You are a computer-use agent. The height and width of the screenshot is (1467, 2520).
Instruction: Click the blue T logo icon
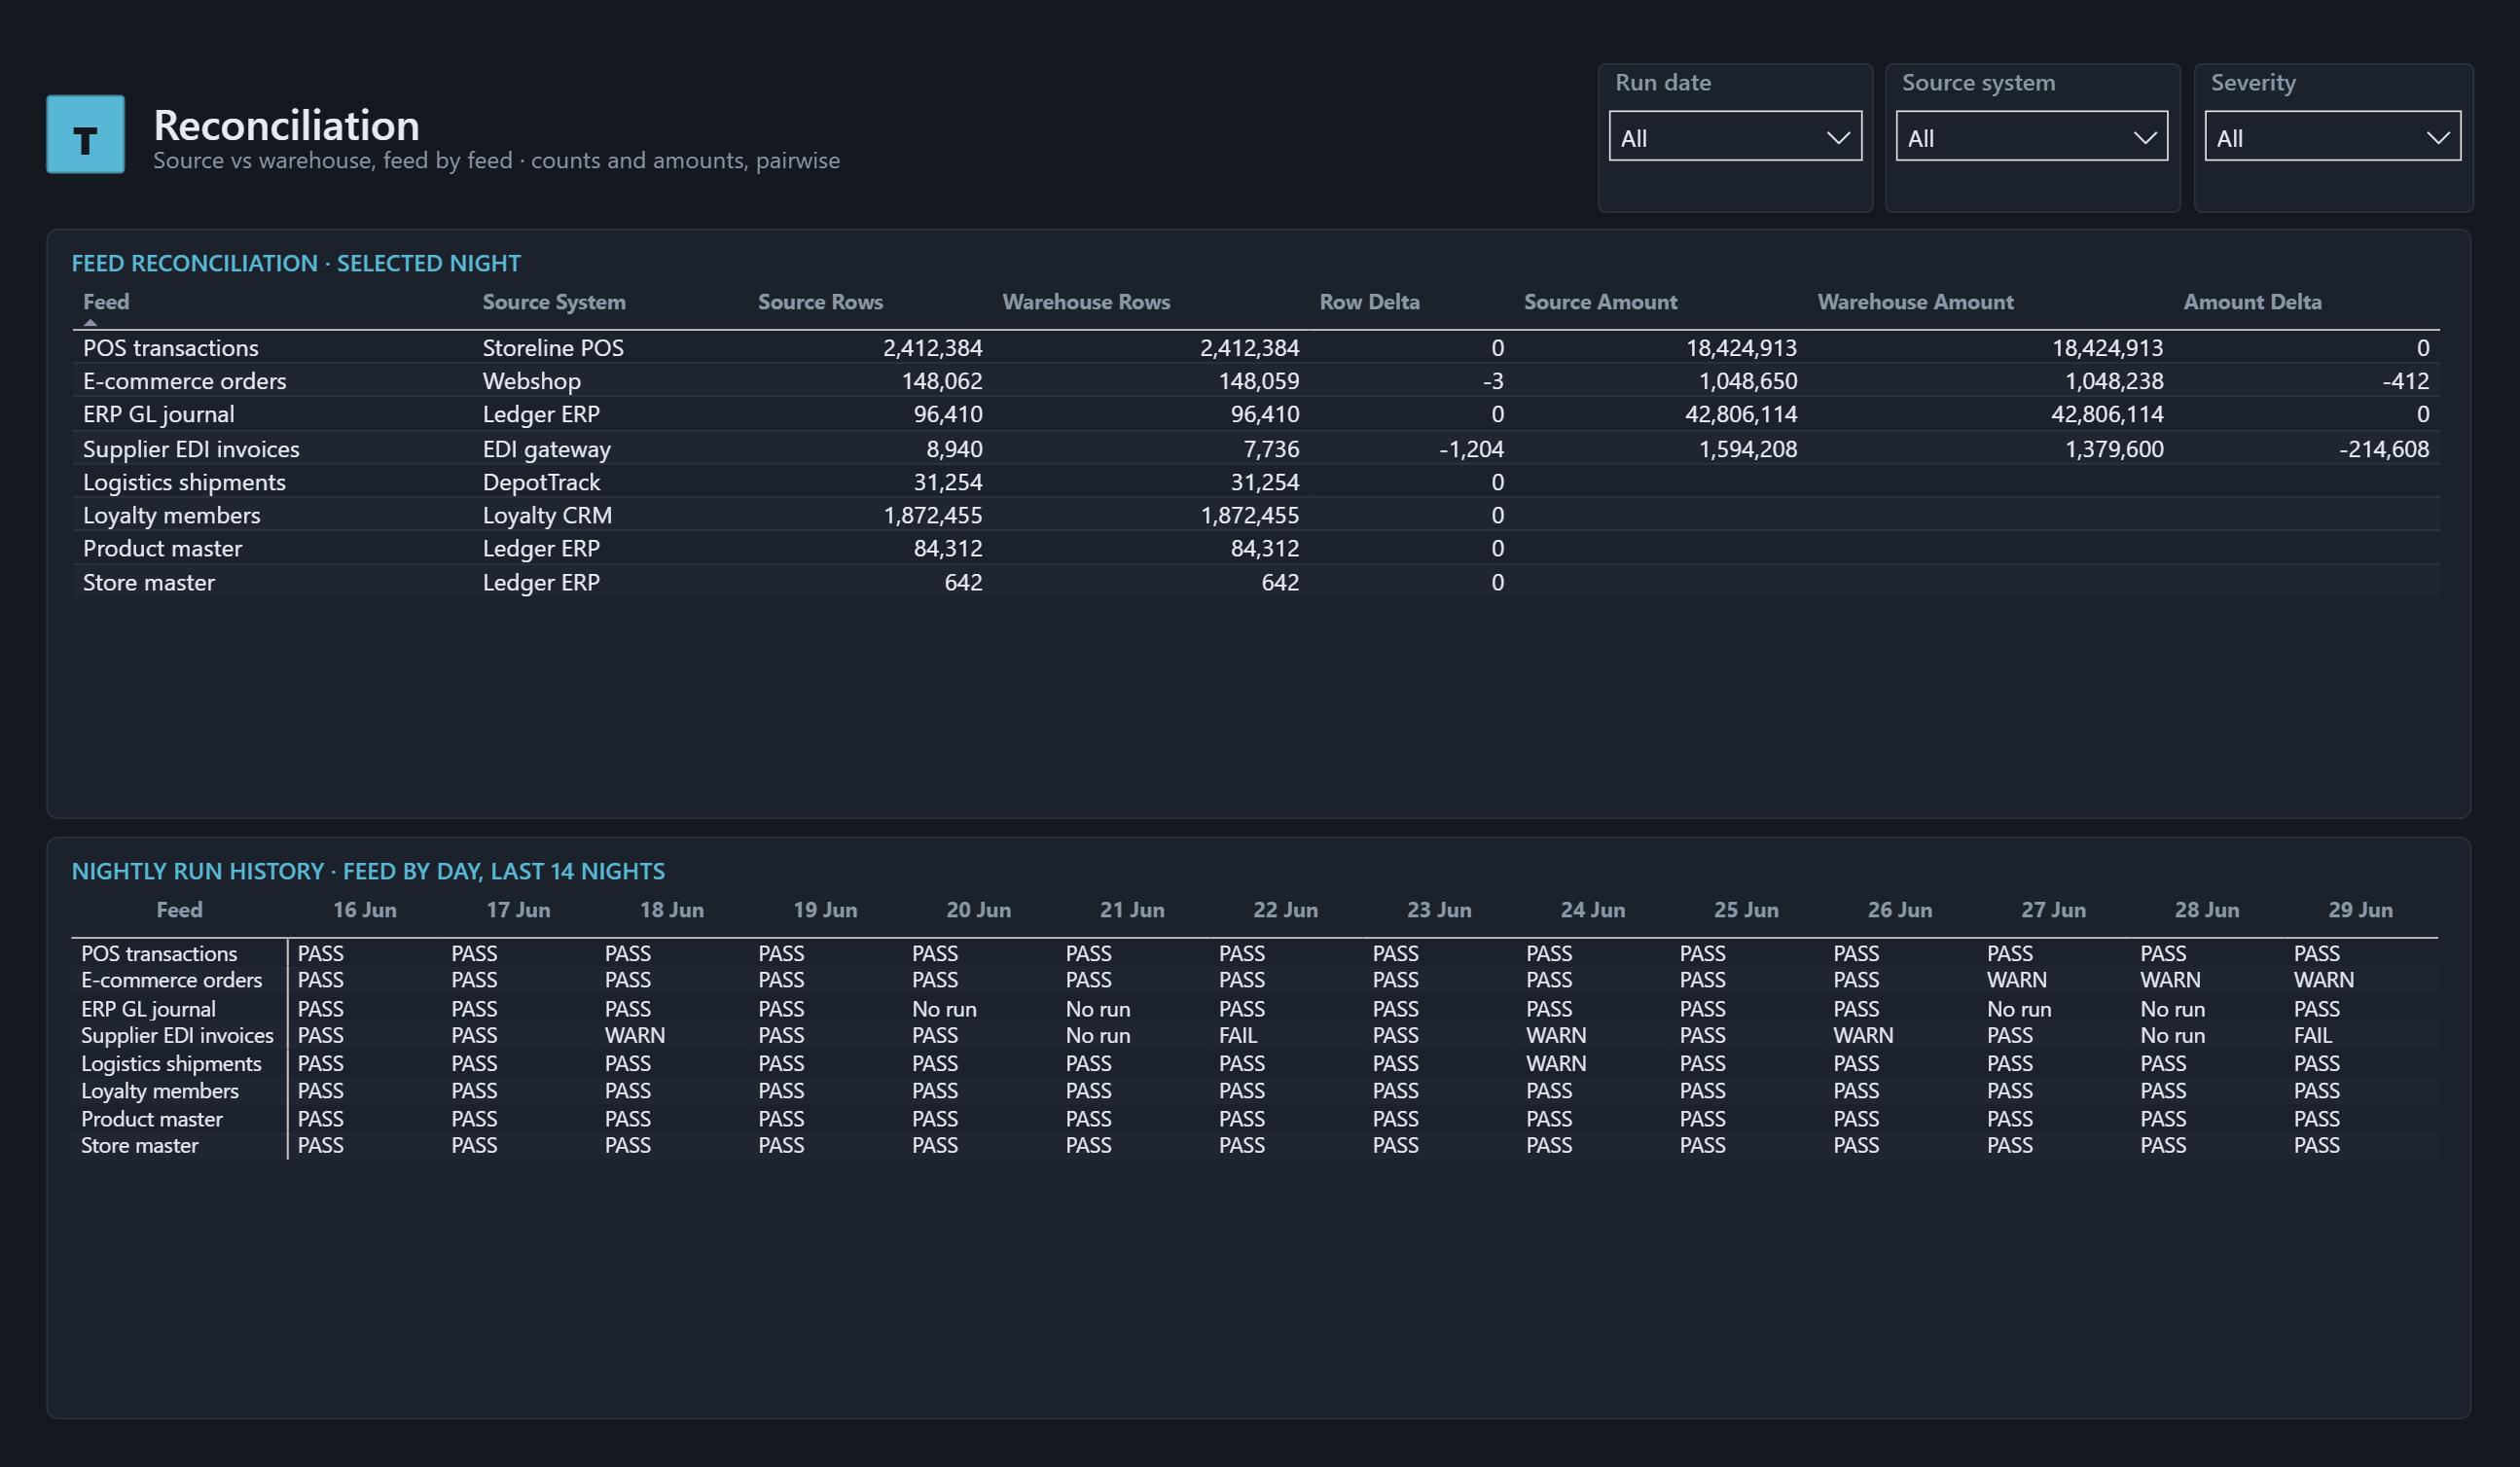pyautogui.click(x=85, y=134)
